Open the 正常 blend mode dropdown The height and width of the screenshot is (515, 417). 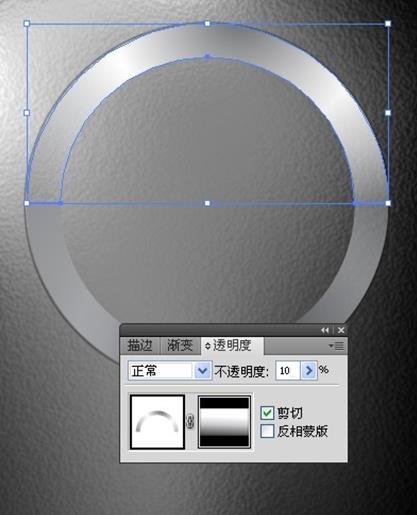point(170,370)
